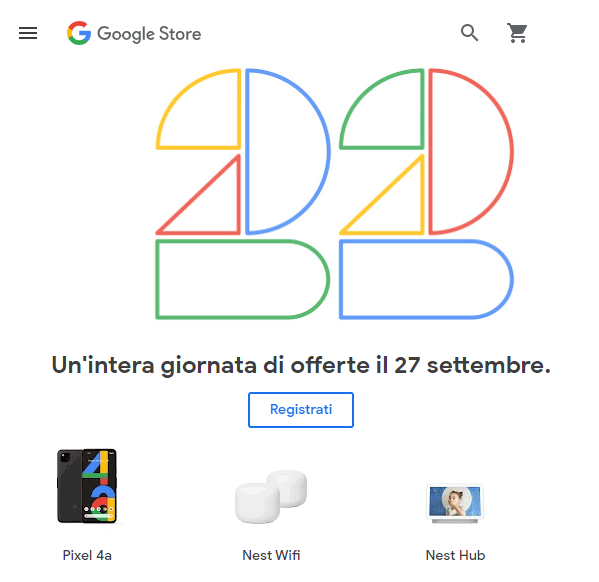599x582 pixels.
Task: Select the Pixel 4a label
Action: pos(87,555)
